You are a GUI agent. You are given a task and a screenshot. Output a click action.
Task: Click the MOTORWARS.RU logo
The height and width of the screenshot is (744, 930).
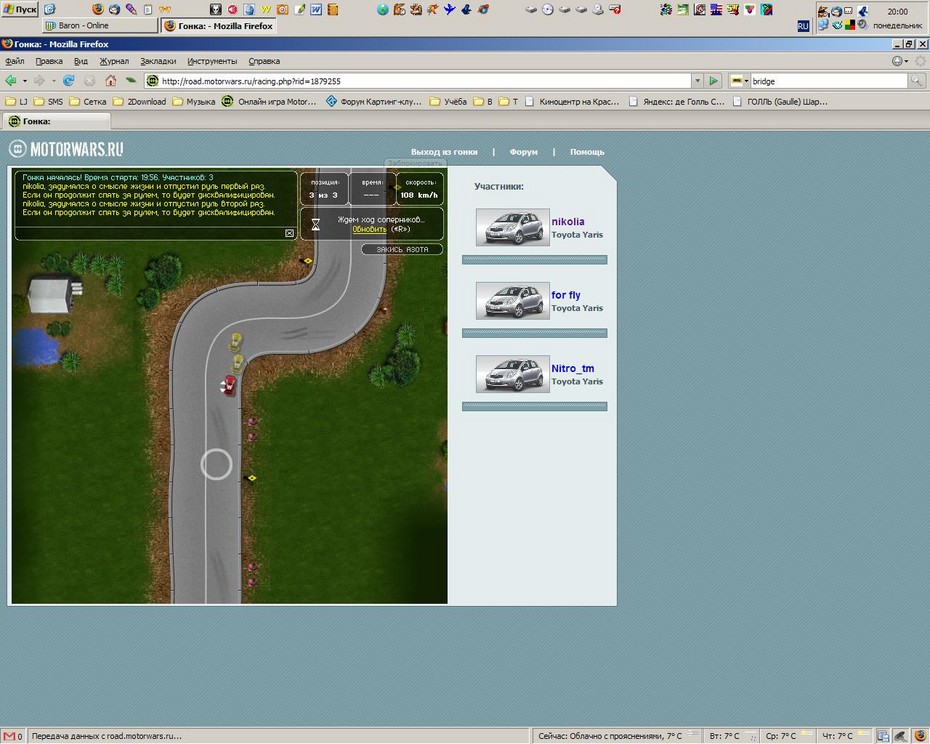click(66, 149)
